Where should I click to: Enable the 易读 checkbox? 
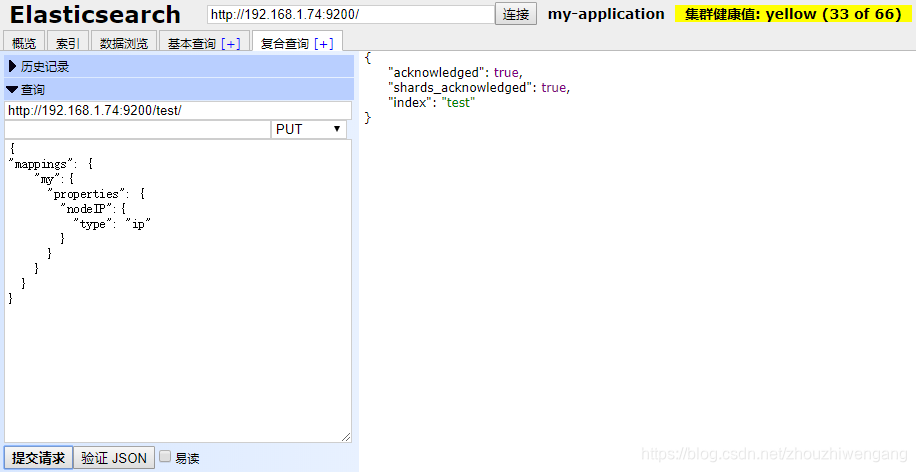click(165, 456)
